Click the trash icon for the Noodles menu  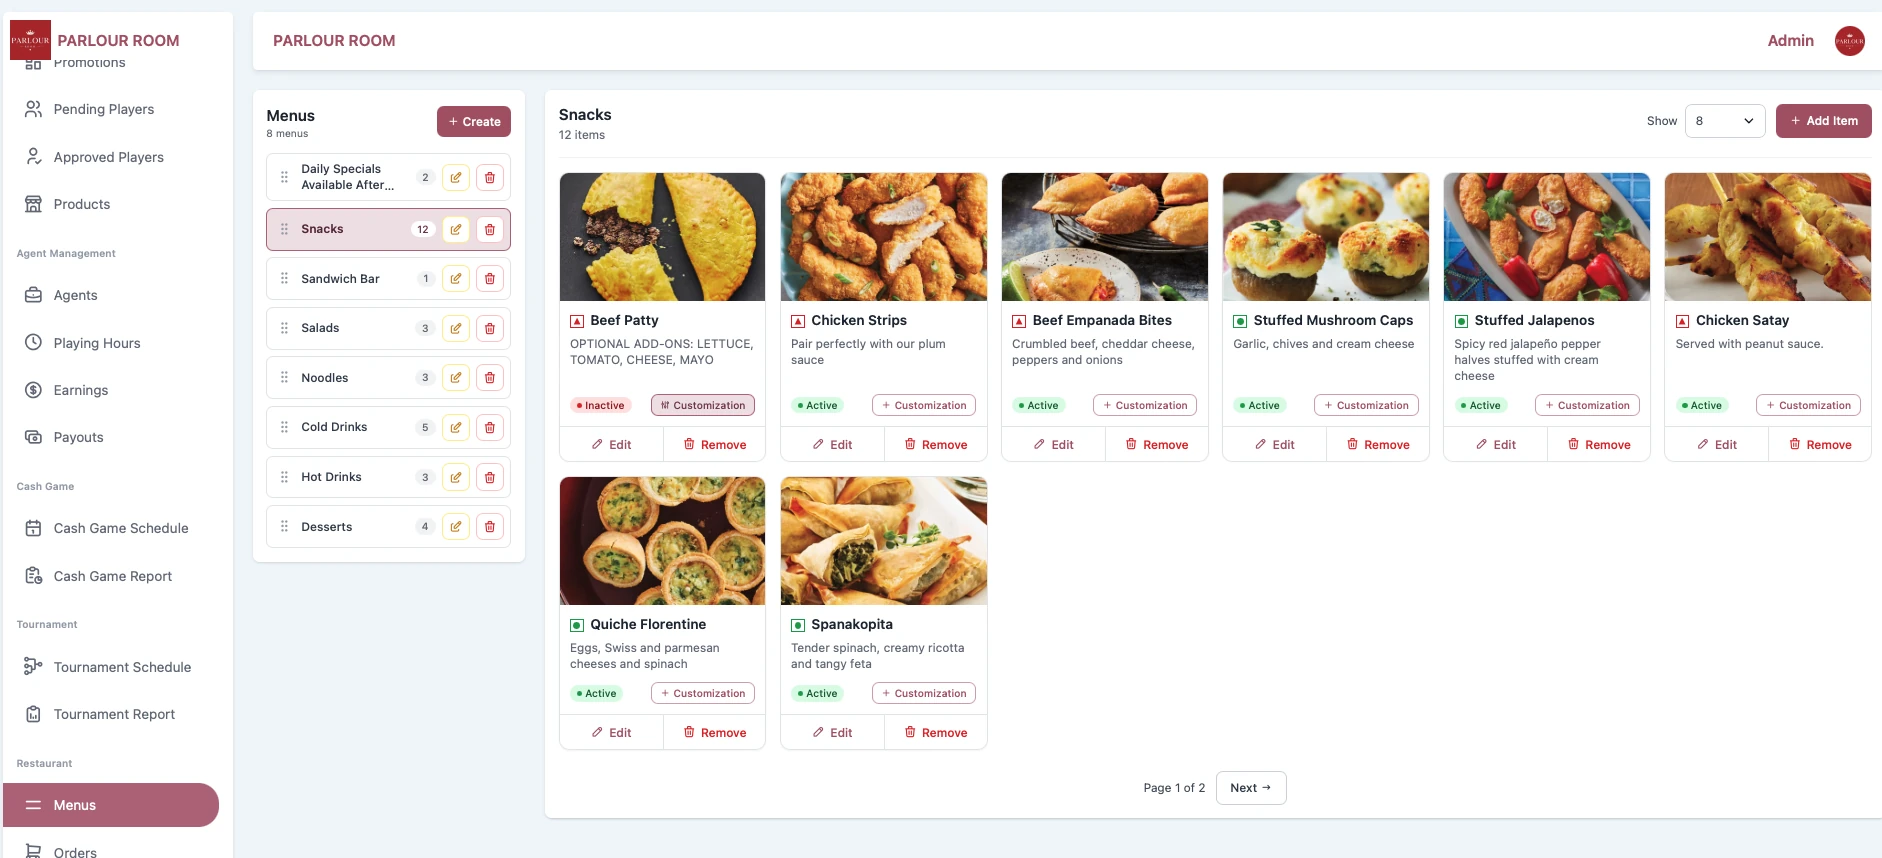click(x=490, y=378)
